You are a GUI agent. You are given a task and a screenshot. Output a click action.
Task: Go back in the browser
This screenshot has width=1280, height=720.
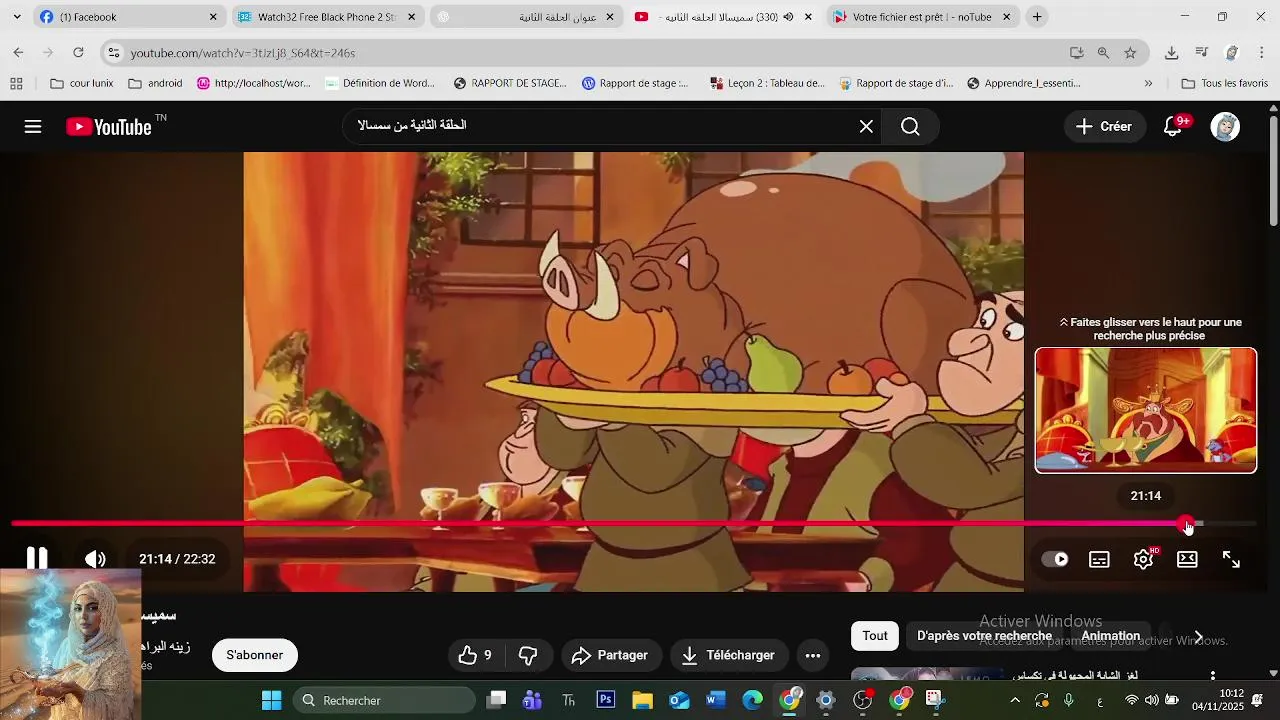18,53
